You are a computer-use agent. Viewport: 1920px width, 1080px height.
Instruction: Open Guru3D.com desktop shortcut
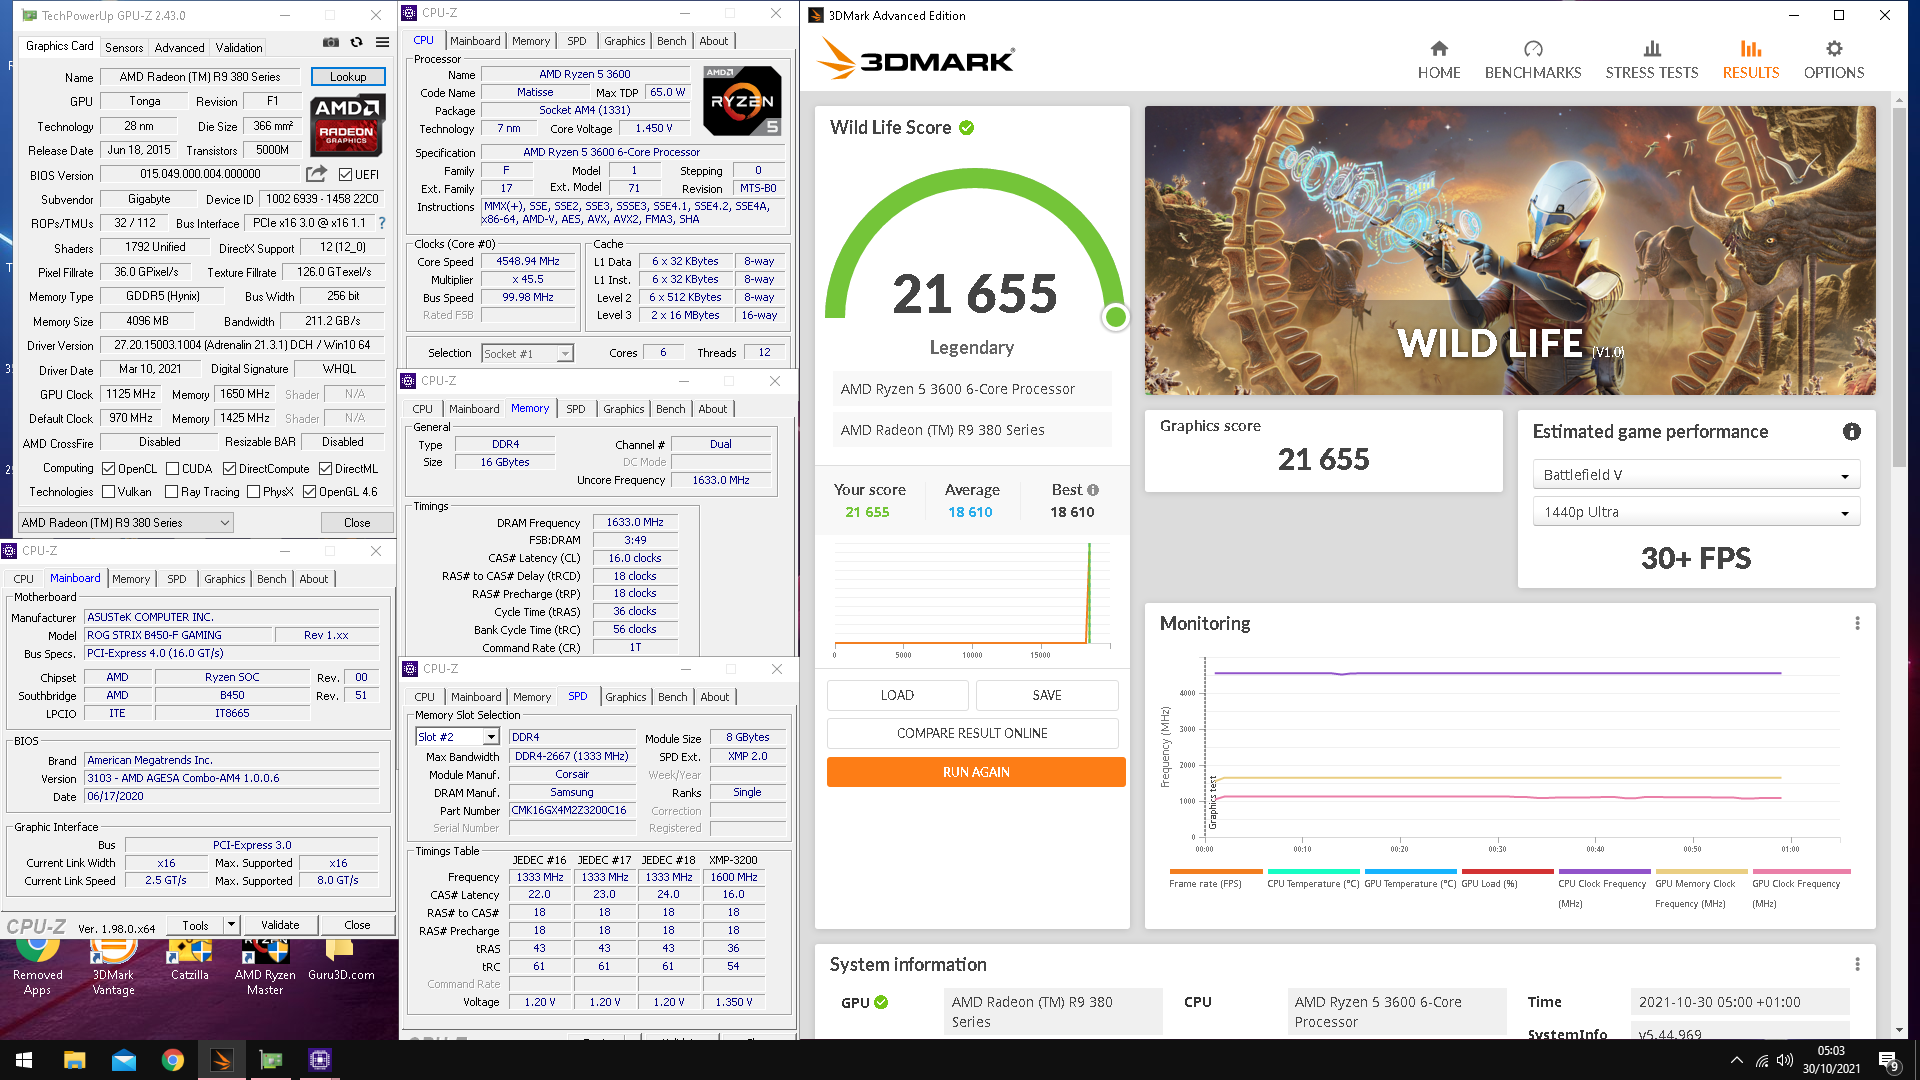(x=341, y=960)
